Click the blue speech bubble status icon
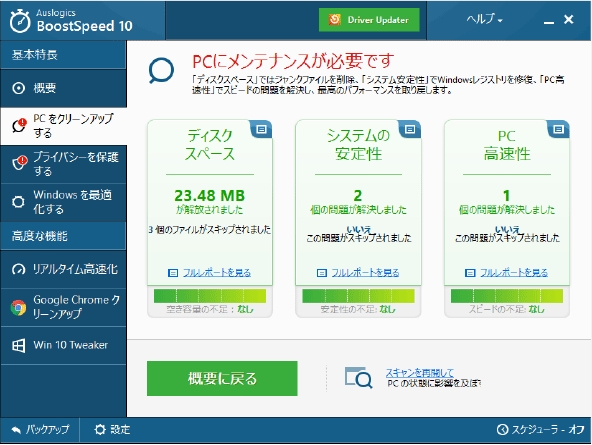592x445 pixels. click(161, 71)
